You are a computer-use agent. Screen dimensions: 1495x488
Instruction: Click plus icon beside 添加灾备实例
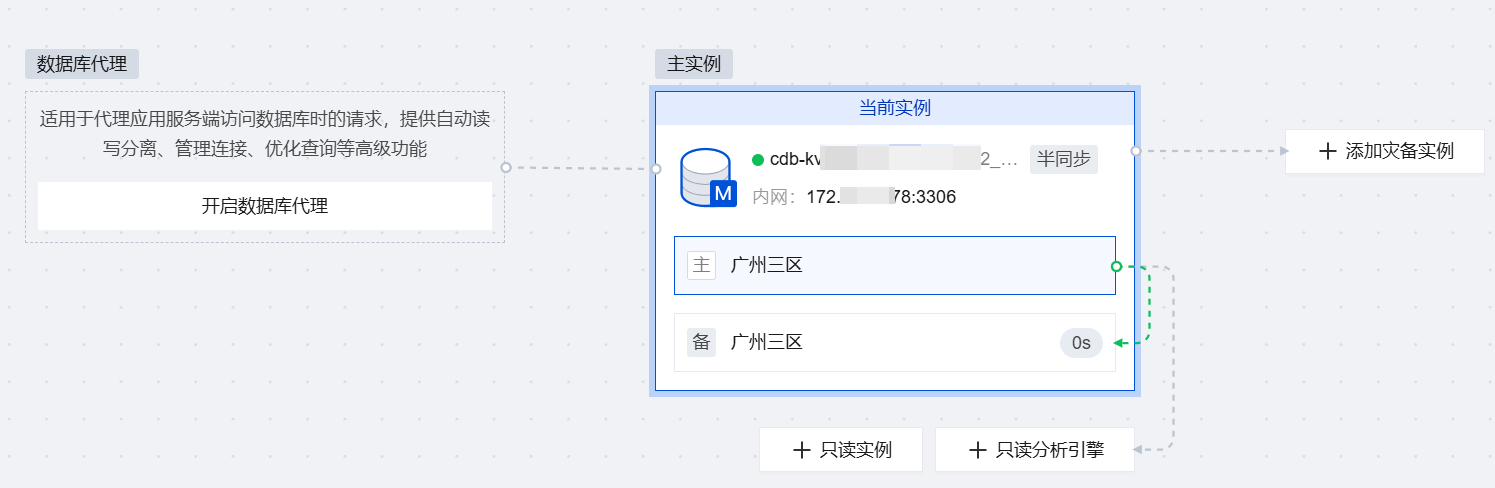(1327, 151)
